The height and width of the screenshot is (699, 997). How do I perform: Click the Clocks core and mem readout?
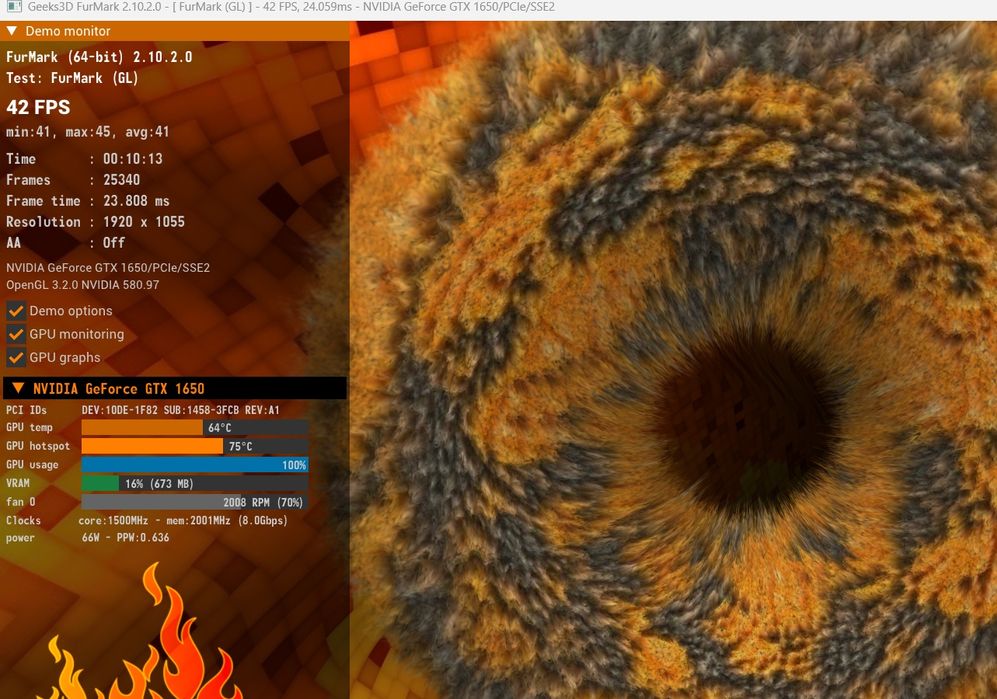(x=183, y=520)
